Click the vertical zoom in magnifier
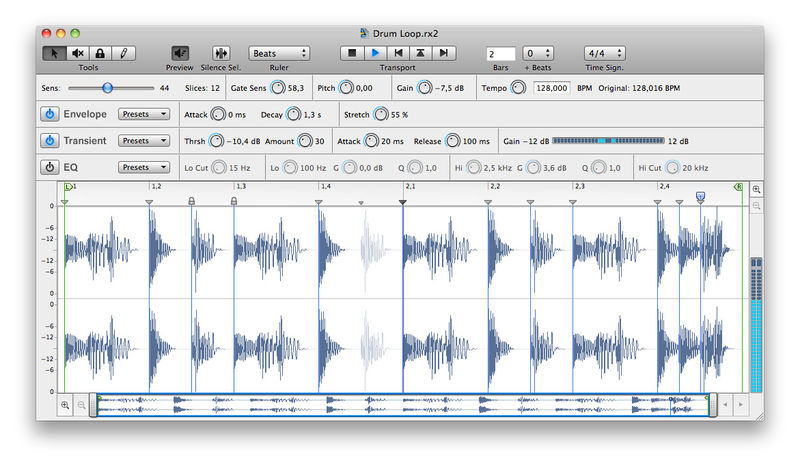The height and width of the screenshot is (467, 800). (756, 189)
